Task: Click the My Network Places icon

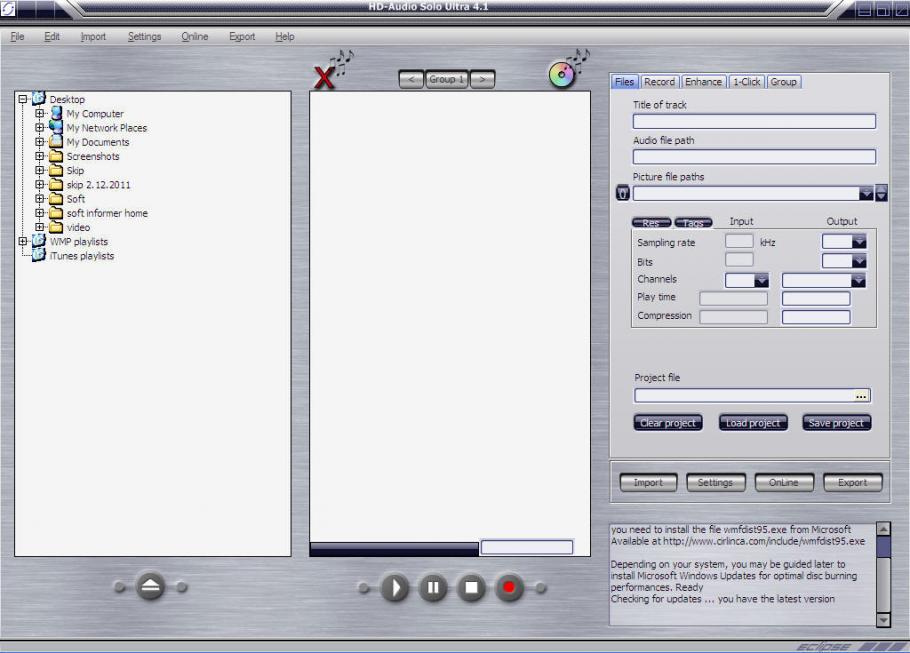Action: (x=56, y=127)
